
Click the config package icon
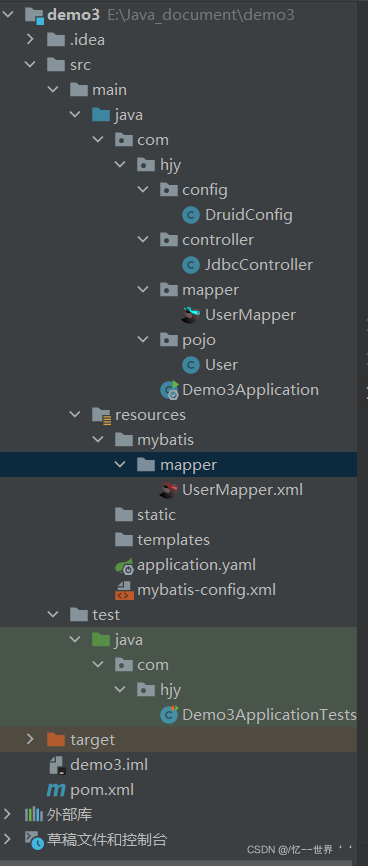coord(169,190)
